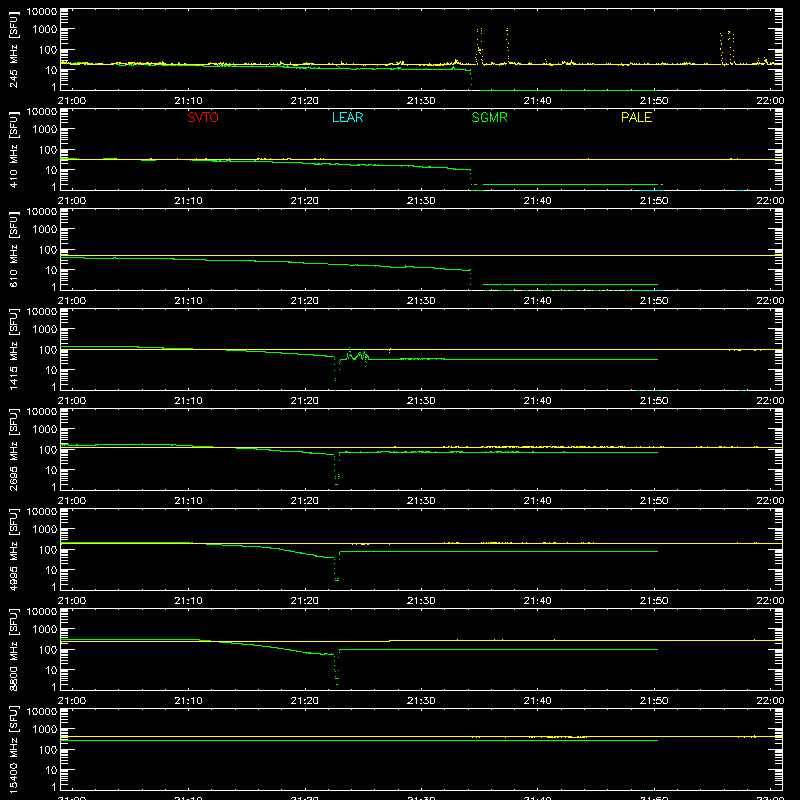Click the 10000 y-axis label of 245 MHz plot
Image resolution: width=800 pixels, height=800 pixels.
(x=41, y=12)
